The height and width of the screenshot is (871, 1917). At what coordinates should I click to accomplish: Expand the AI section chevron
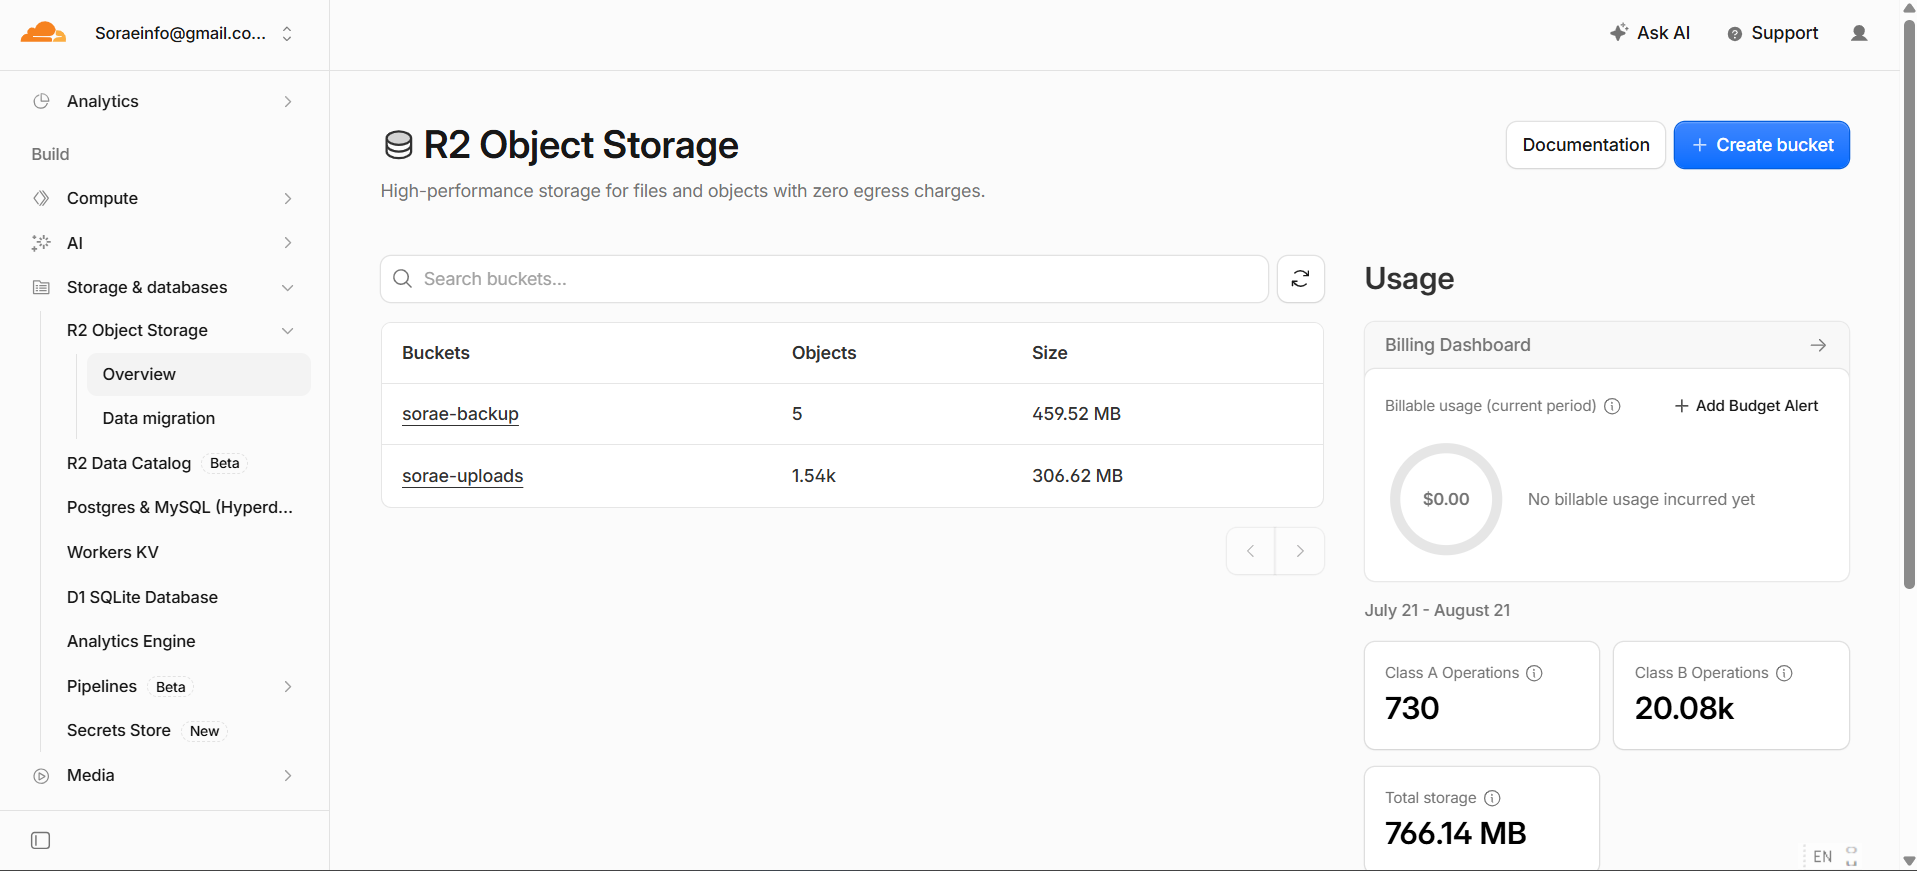[x=288, y=243]
